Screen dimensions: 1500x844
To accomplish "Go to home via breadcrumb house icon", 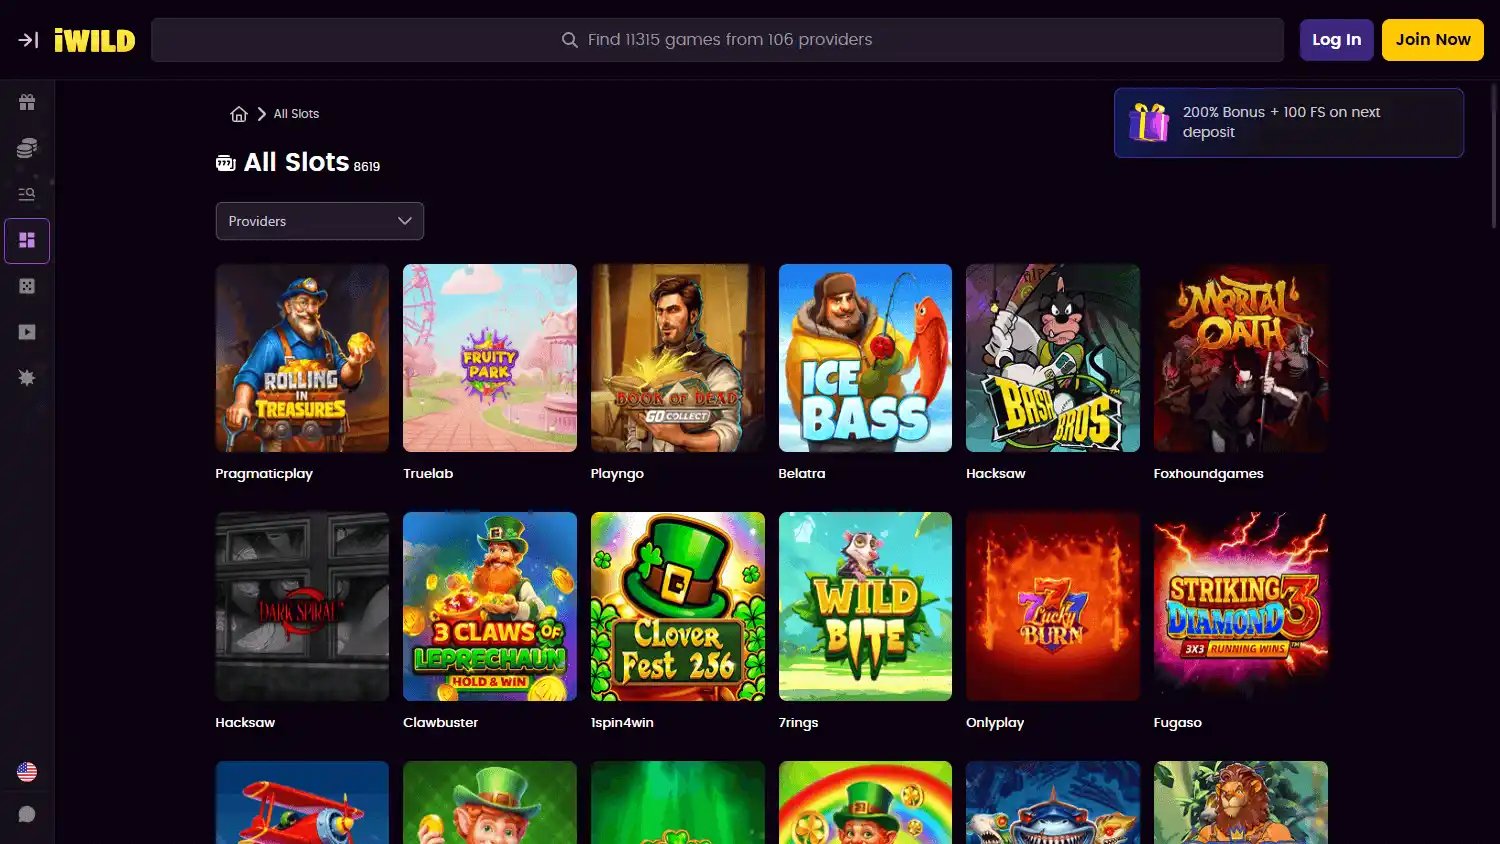I will coord(239,114).
